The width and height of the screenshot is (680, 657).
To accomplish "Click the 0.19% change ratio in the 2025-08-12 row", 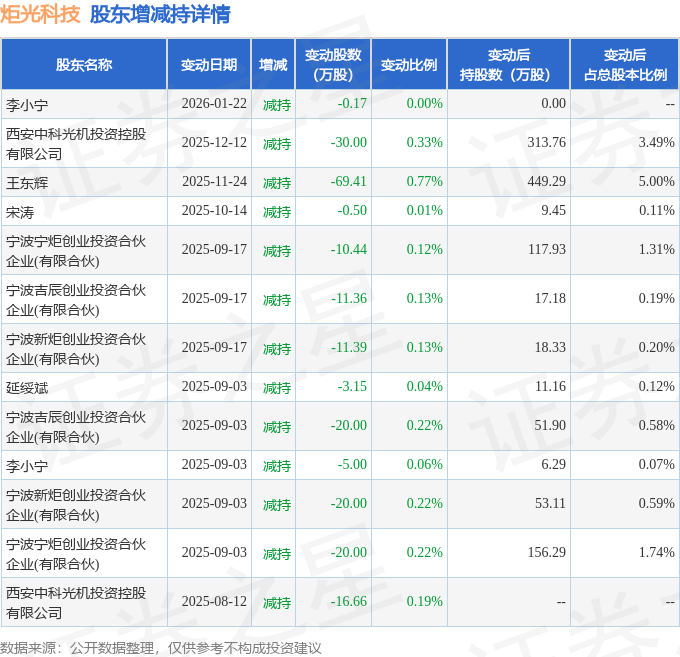I will click(x=425, y=601).
